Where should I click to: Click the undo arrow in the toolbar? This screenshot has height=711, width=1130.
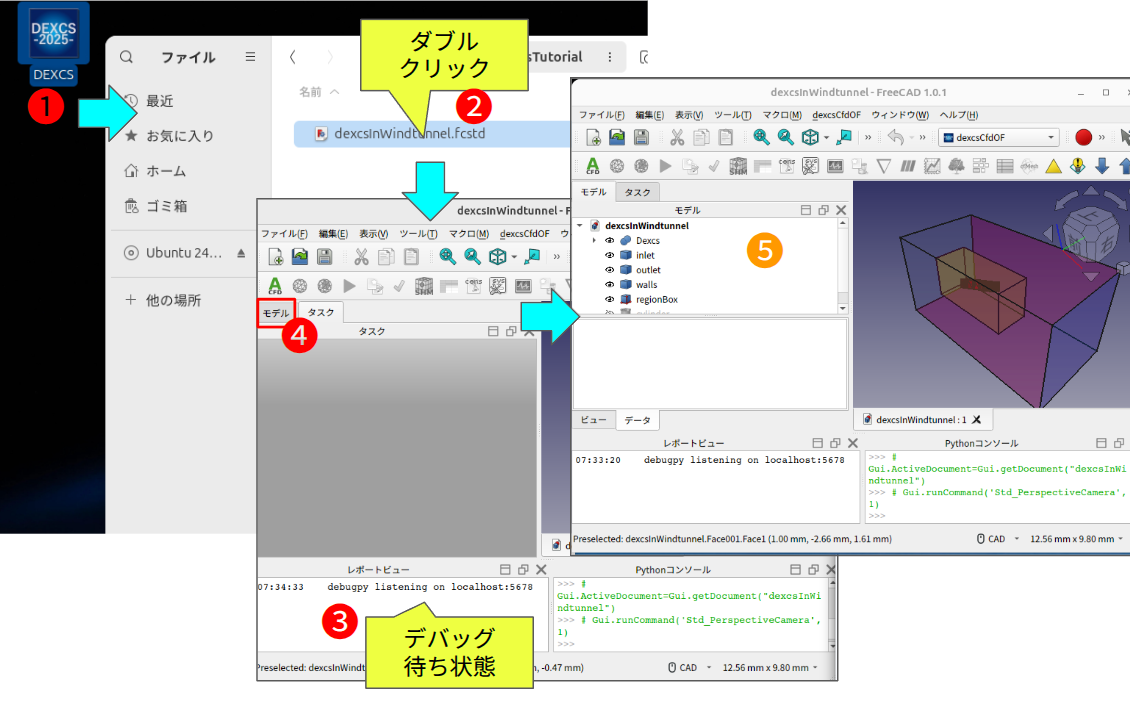pos(896,137)
